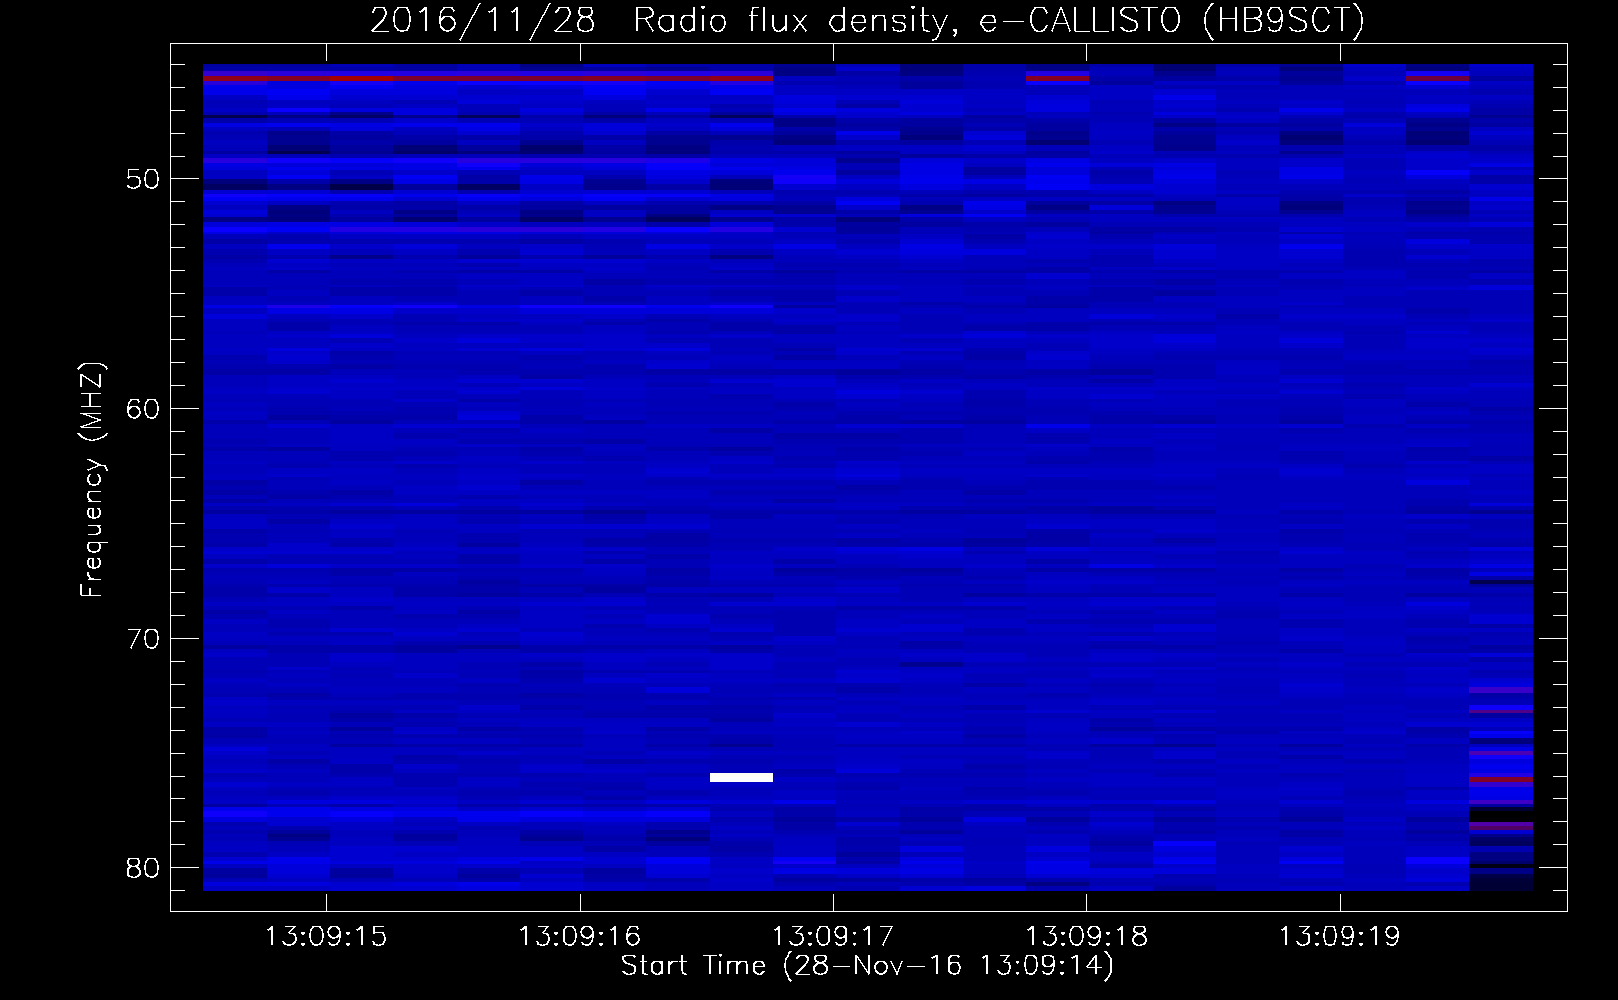Click the white bar in the spectrogram
Screen dimensions: 1618x1000
click(741, 777)
